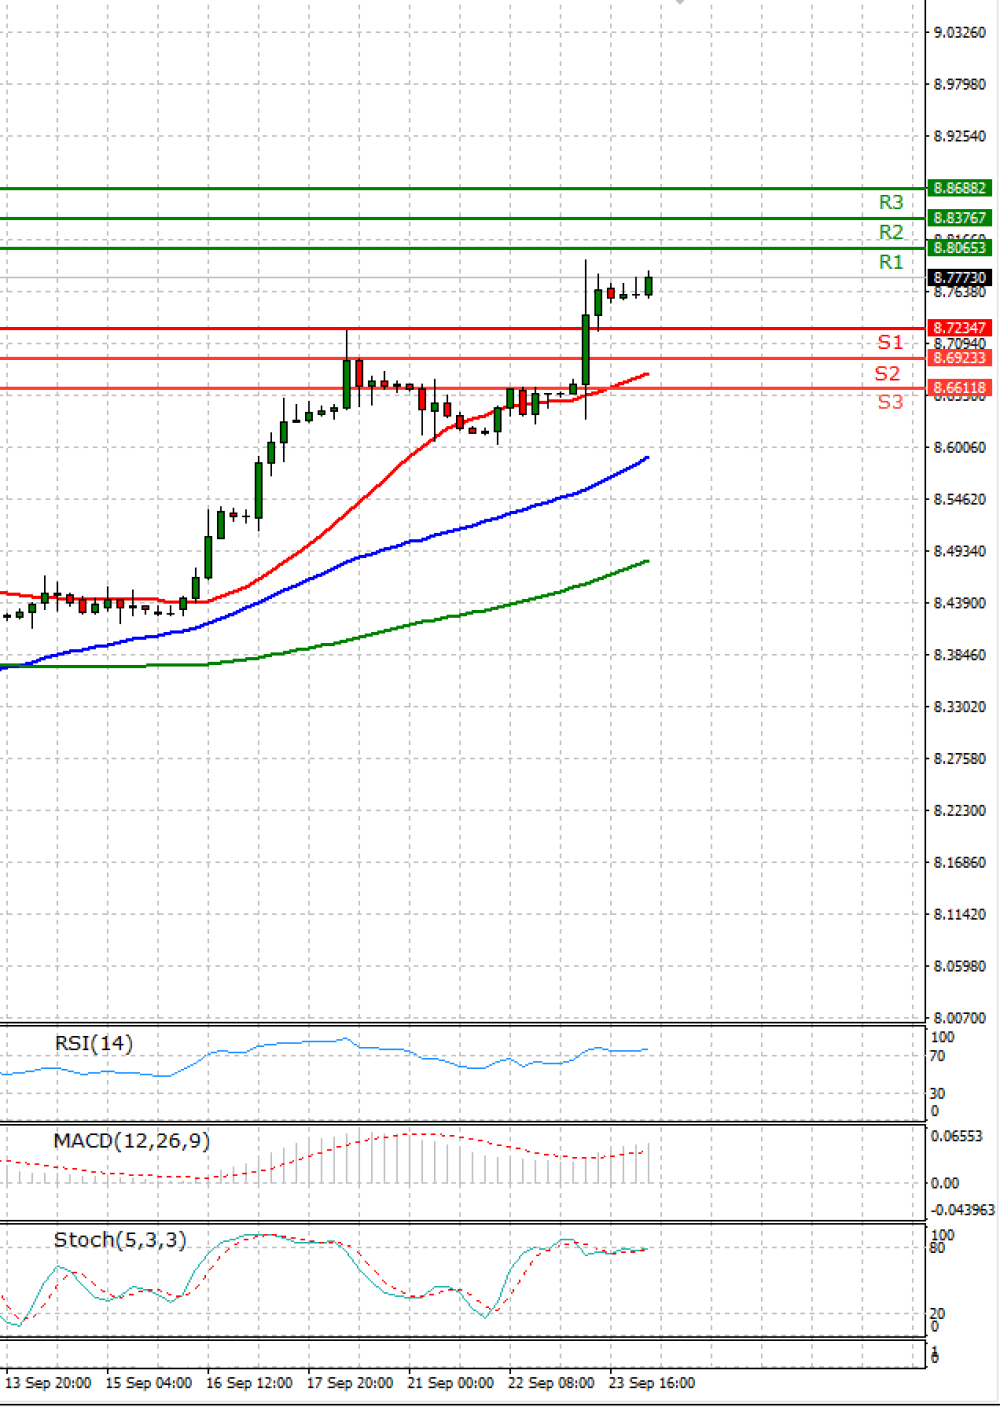Click the 22 Sep 08:00 time label

point(551,1383)
